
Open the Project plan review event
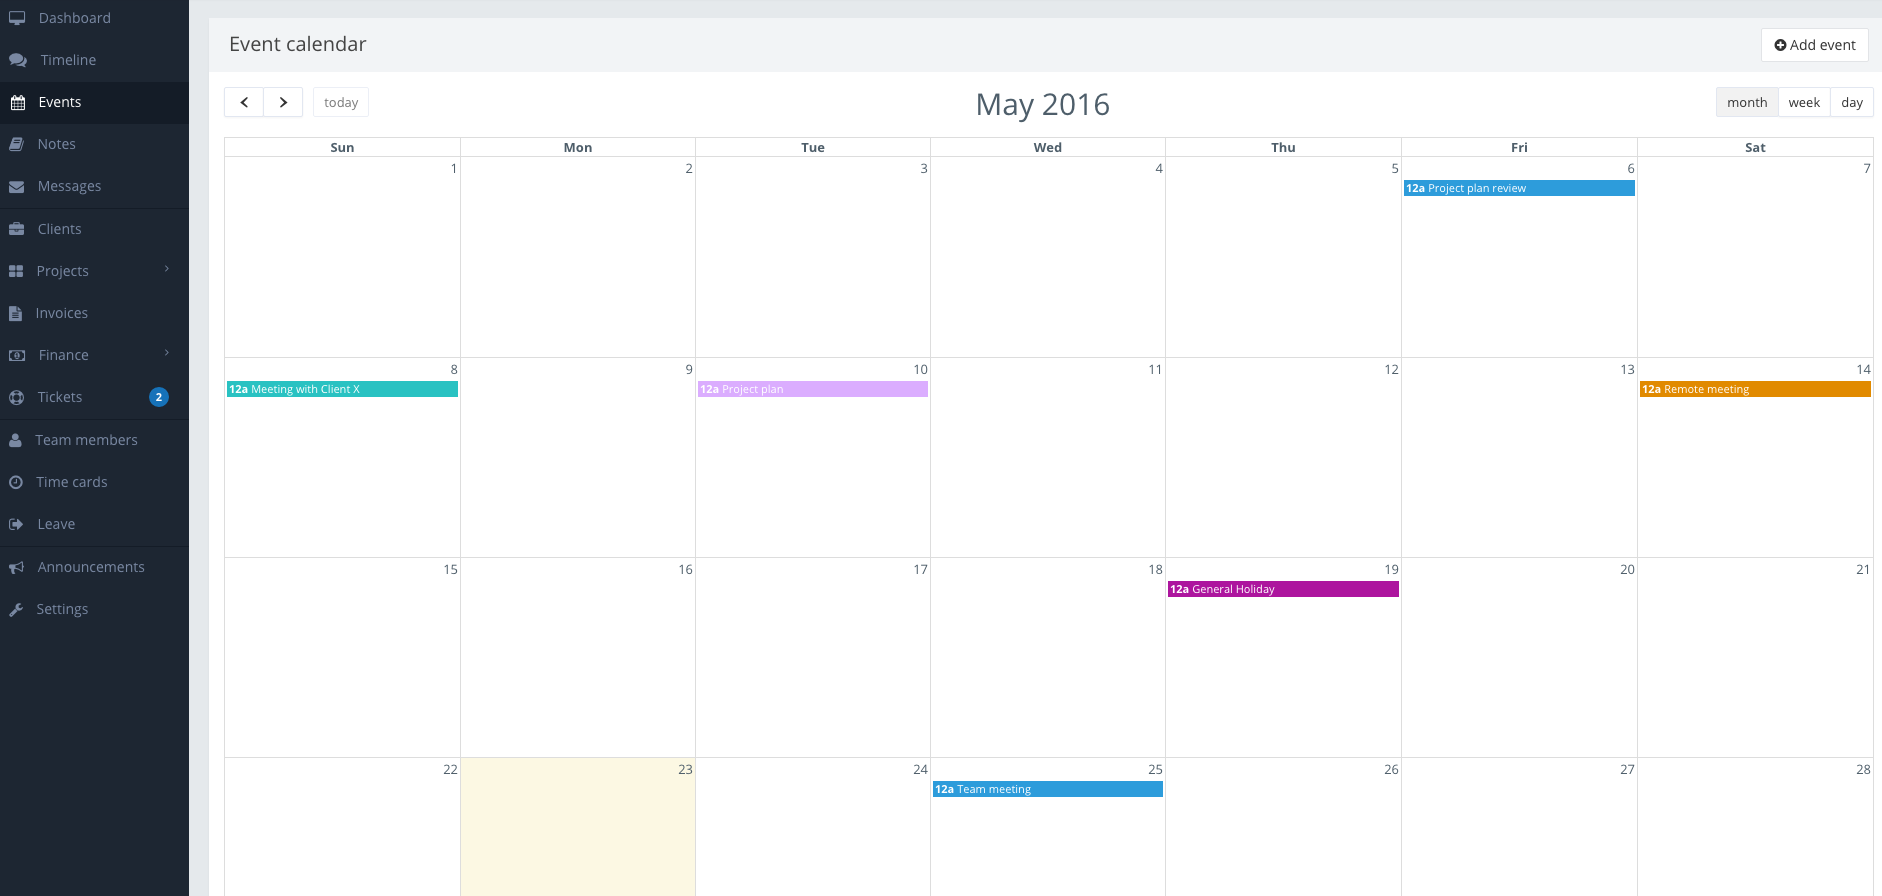coord(1519,188)
